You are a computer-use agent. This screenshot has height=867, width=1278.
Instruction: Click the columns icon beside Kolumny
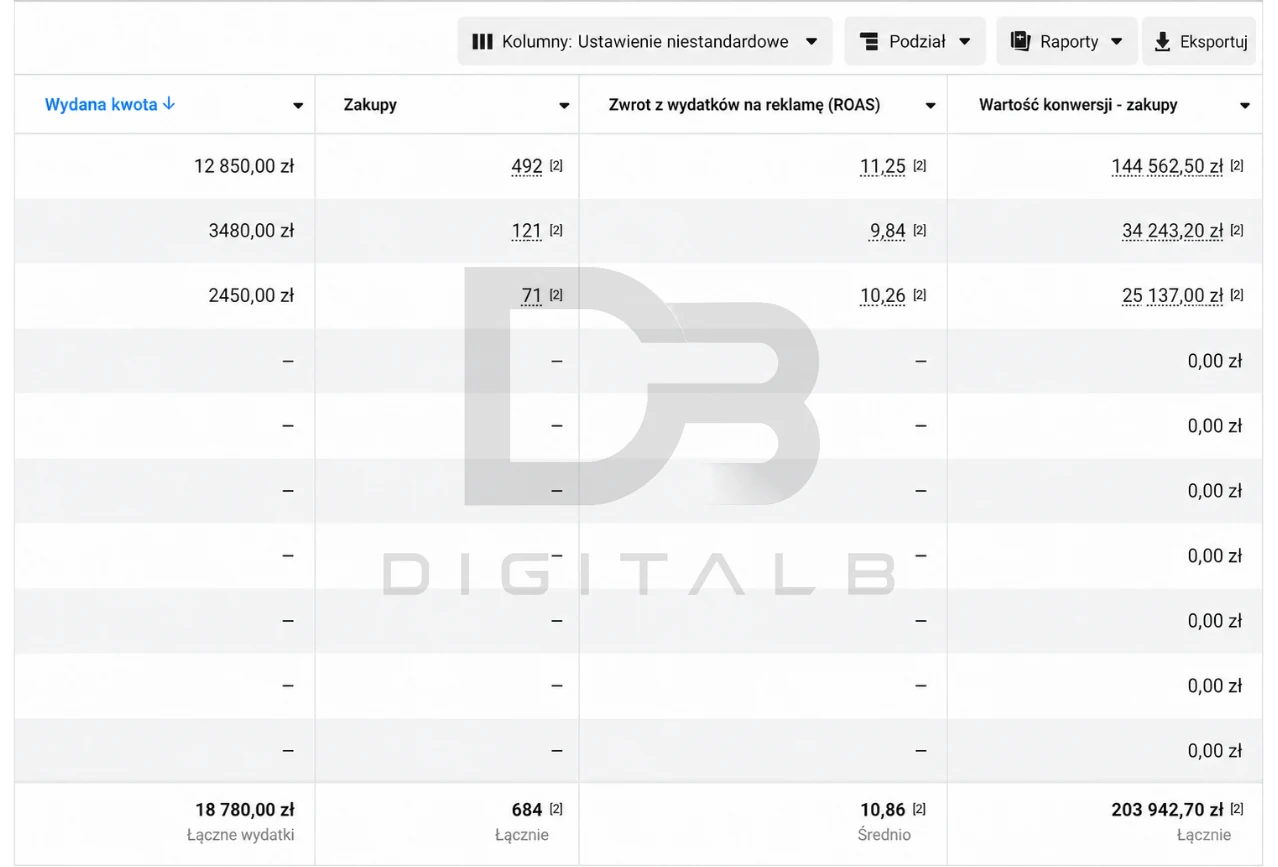coord(482,42)
